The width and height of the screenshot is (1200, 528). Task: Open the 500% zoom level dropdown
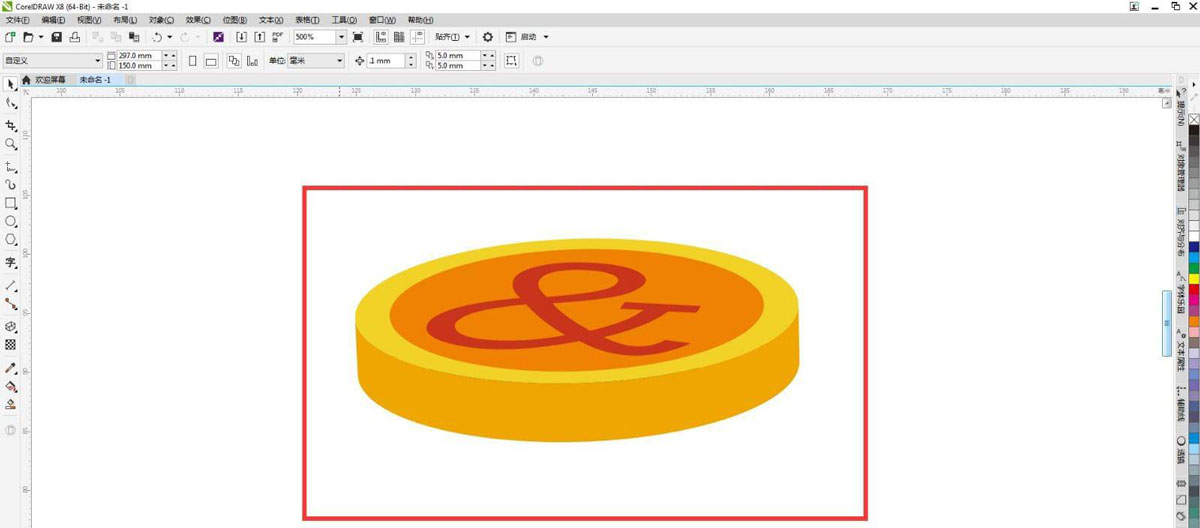click(x=341, y=37)
